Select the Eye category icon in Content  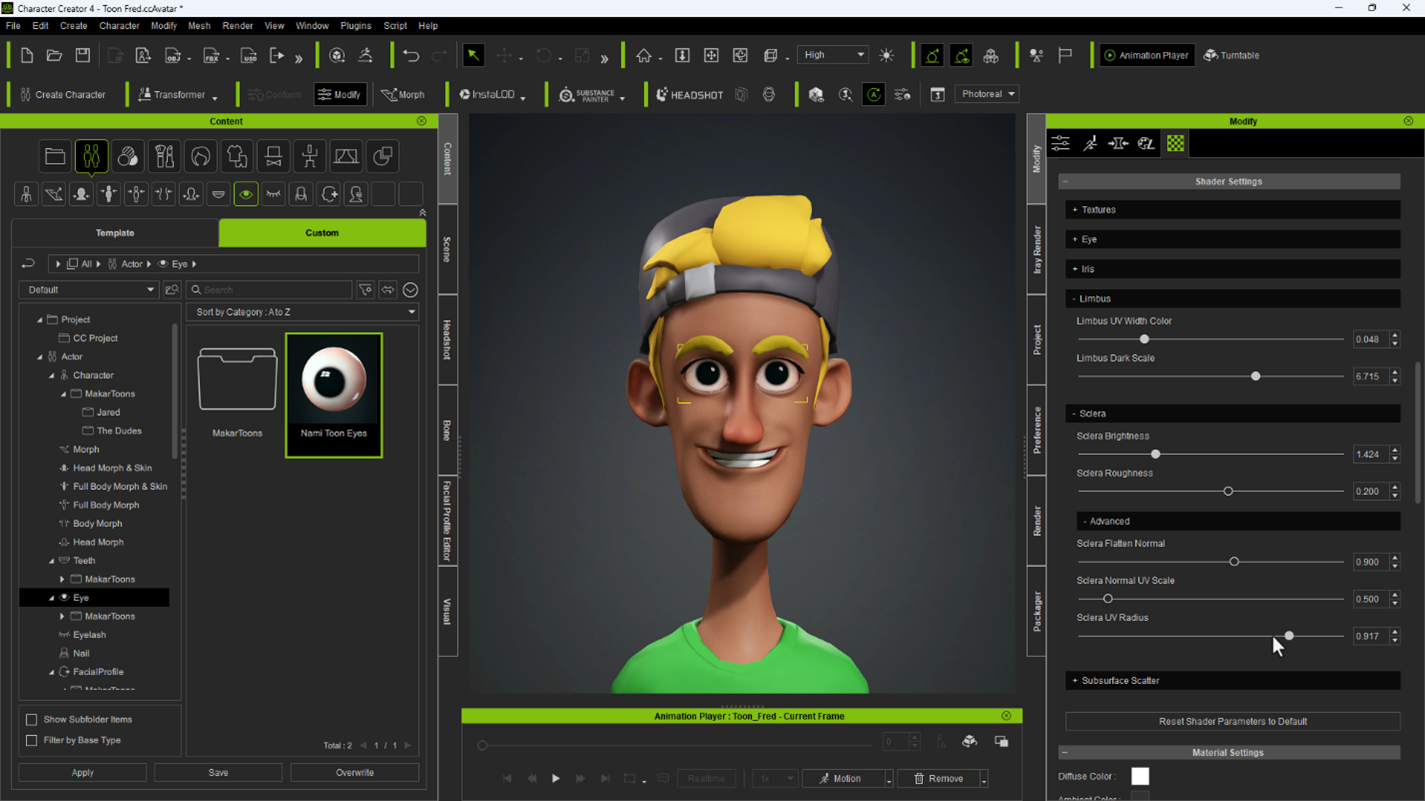coord(246,194)
